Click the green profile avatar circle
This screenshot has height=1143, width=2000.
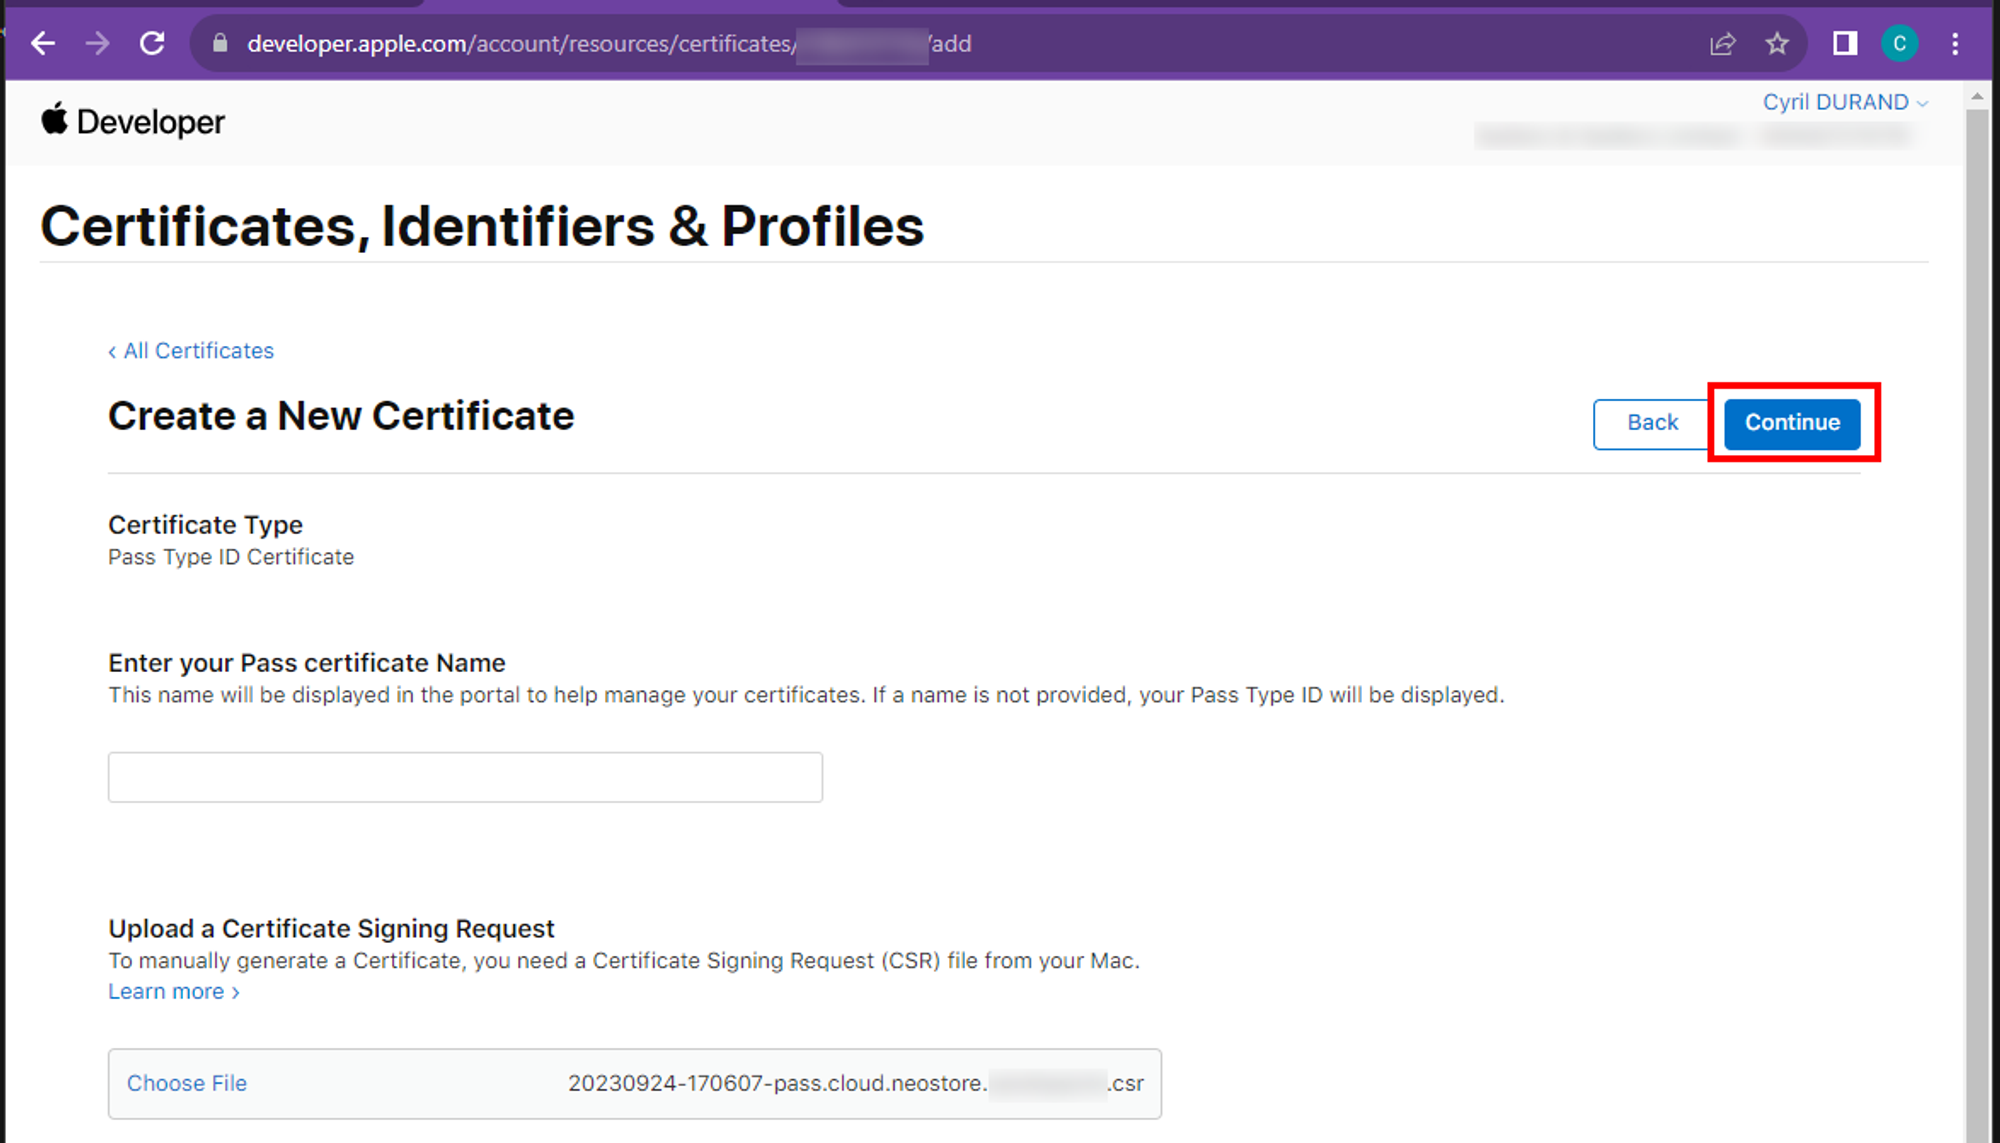point(1899,43)
